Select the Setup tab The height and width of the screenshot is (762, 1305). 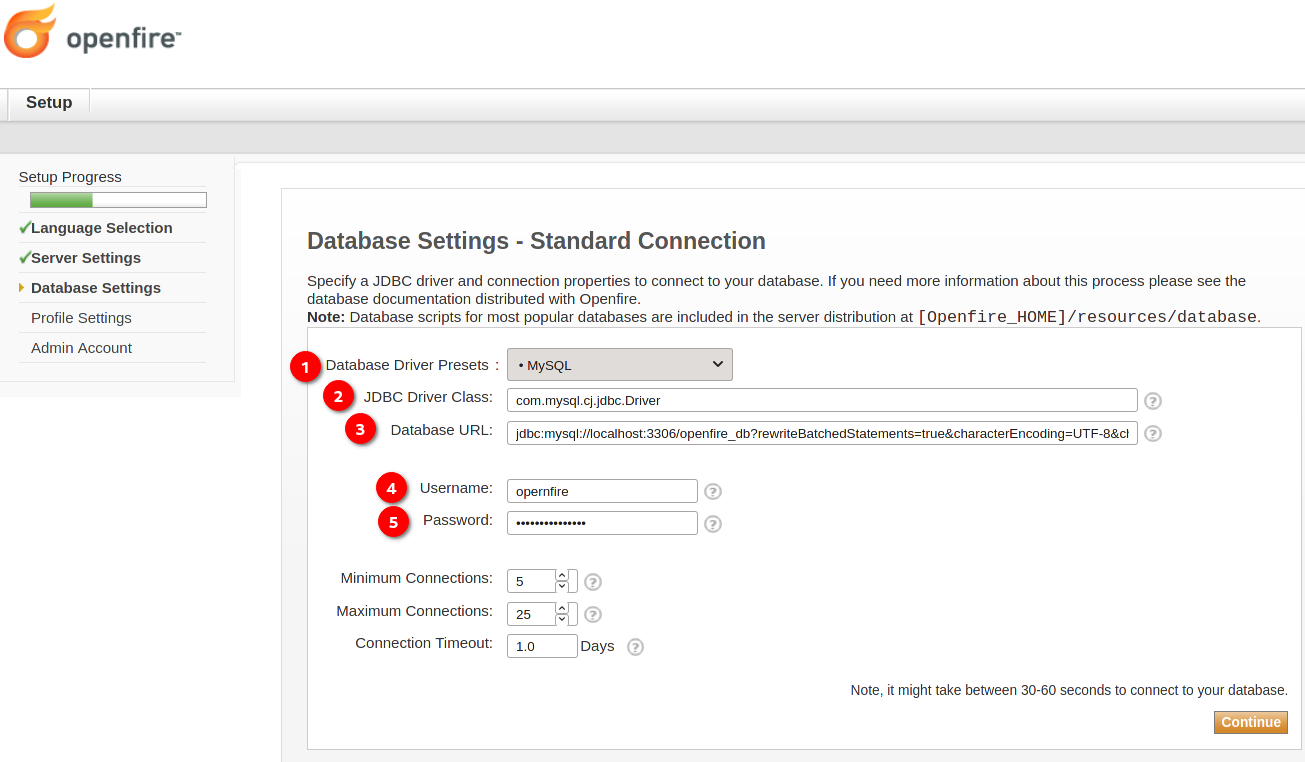[x=49, y=102]
